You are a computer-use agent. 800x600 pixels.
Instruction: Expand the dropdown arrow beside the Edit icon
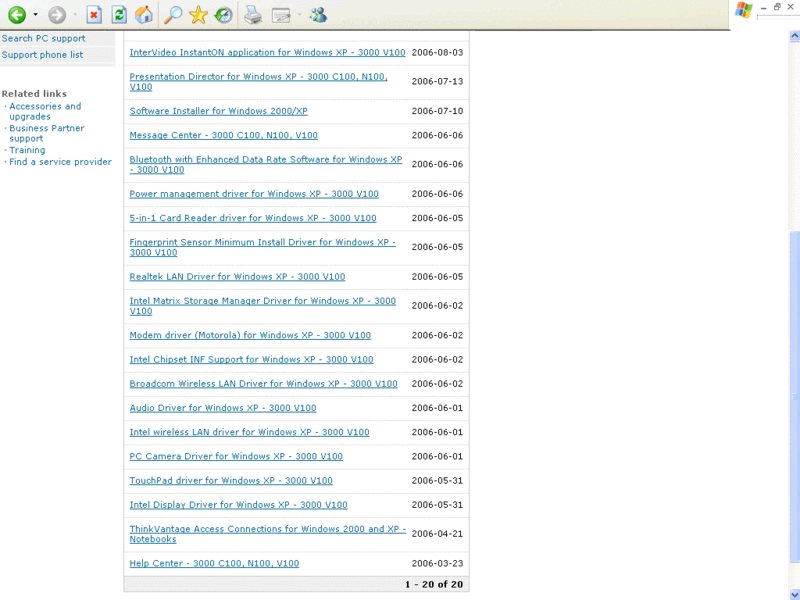[299, 15]
